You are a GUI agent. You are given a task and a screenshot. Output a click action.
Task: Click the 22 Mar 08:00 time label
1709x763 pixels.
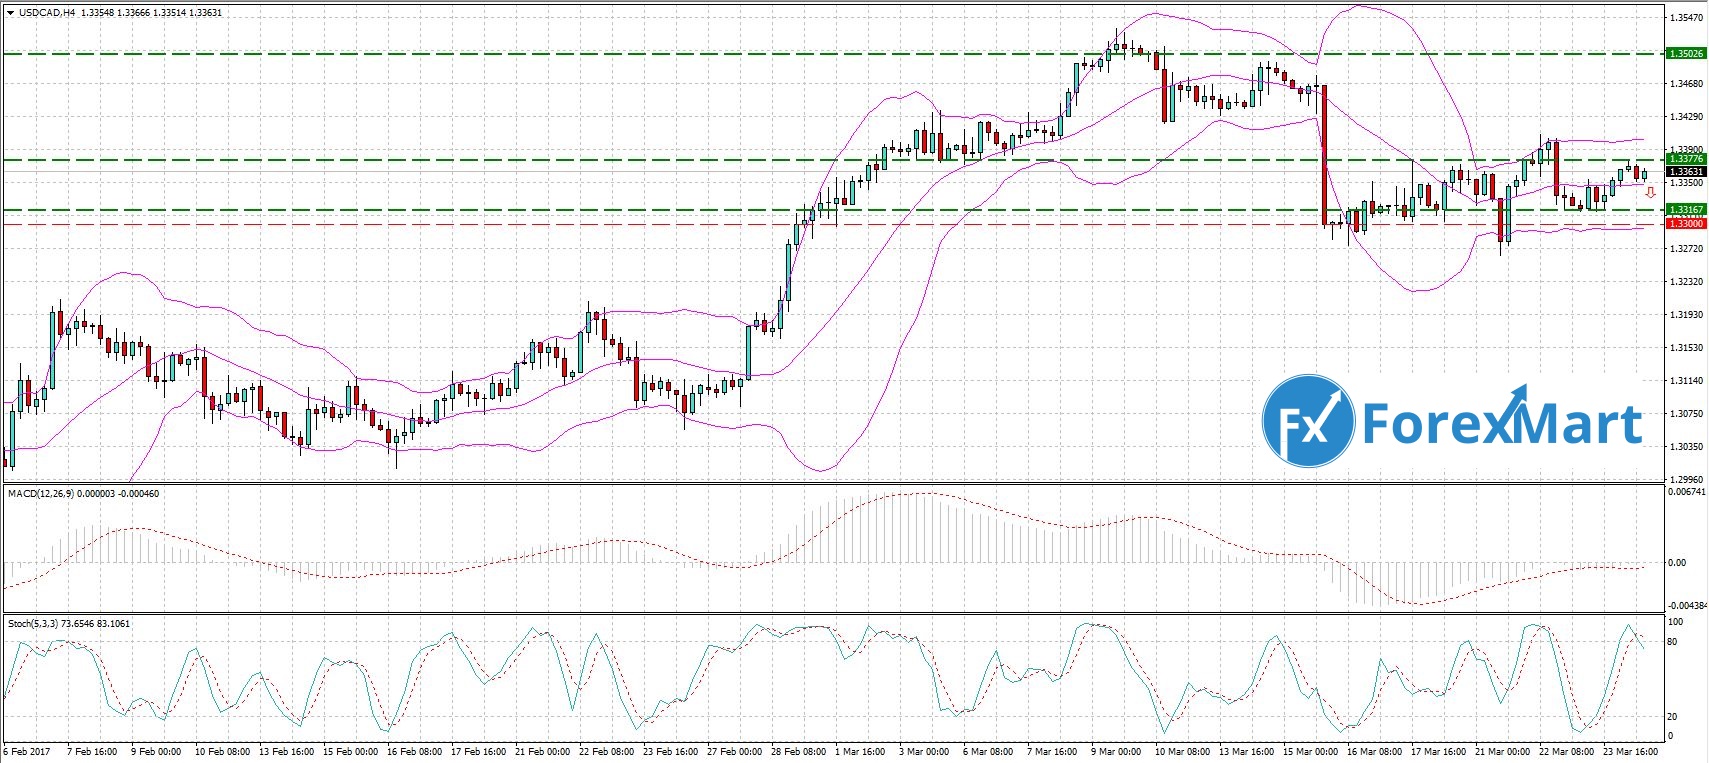pyautogui.click(x=1567, y=752)
